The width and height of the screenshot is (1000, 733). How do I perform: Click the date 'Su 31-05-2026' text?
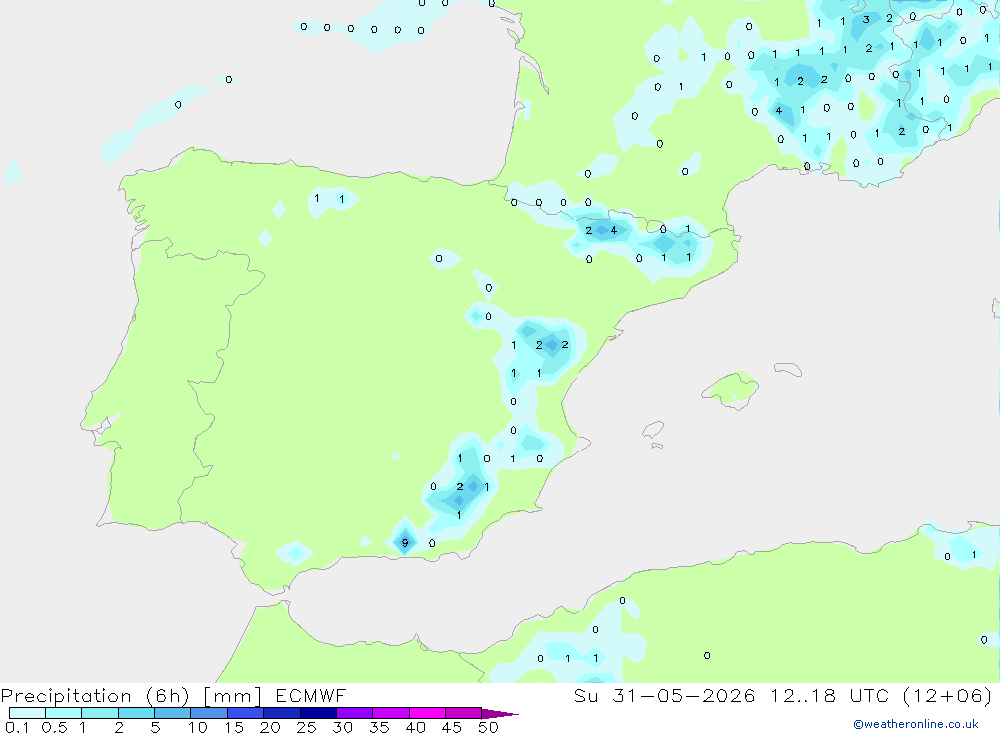(x=665, y=696)
